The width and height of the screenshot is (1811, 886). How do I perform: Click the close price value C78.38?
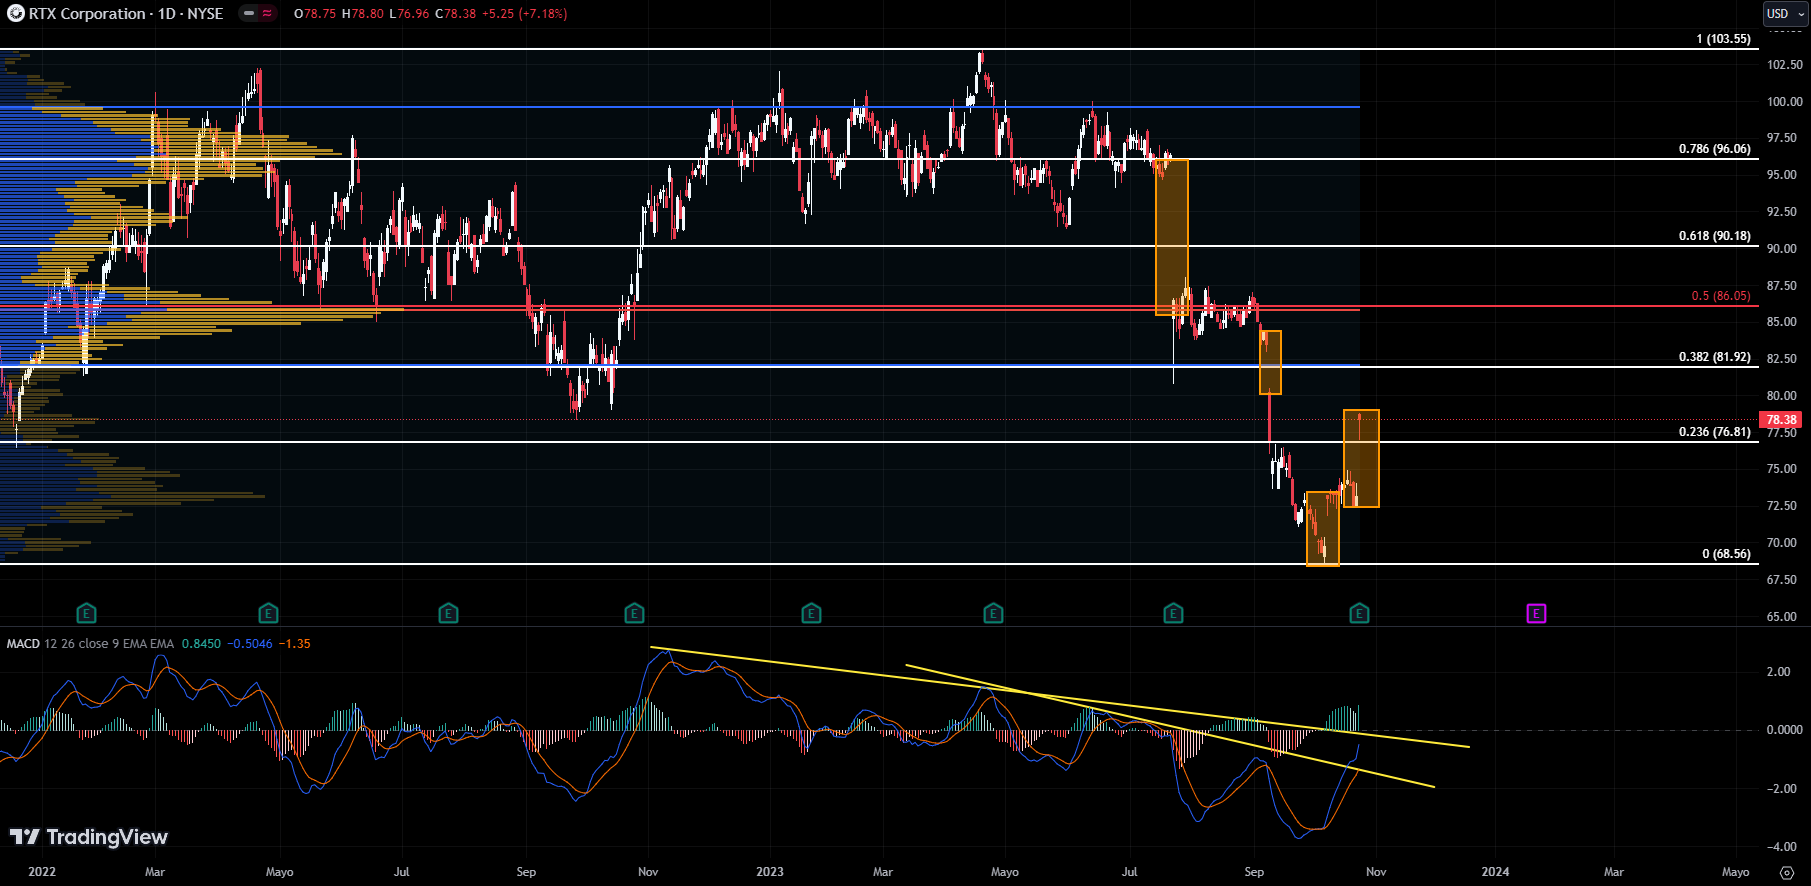point(456,14)
